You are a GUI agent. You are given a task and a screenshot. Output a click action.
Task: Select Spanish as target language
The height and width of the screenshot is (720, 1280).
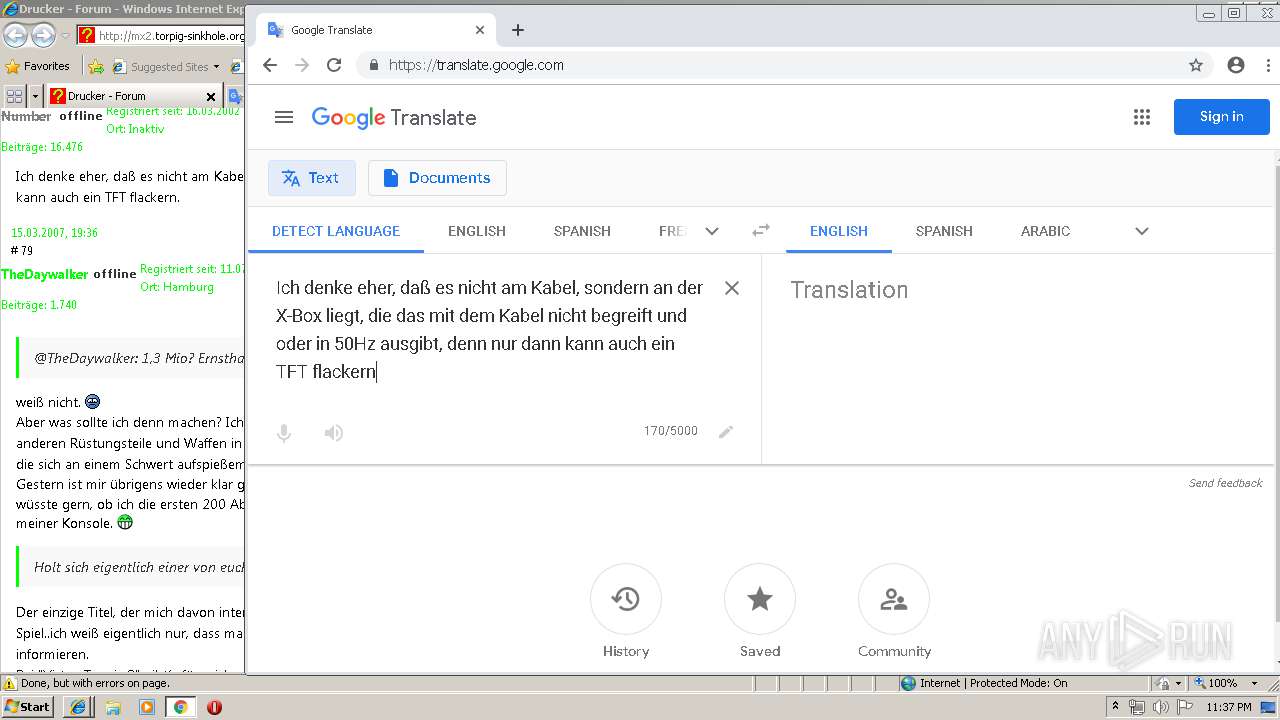[944, 231]
